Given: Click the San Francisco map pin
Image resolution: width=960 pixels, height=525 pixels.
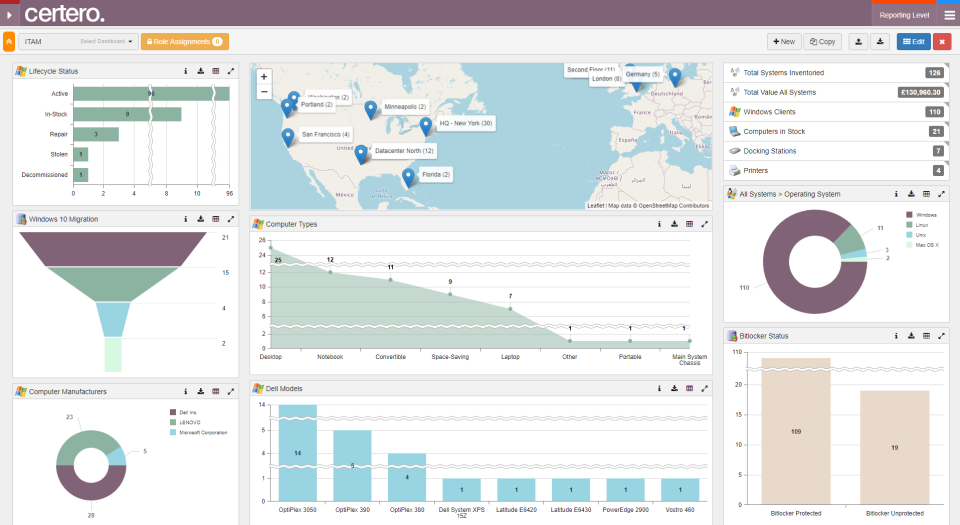Looking at the screenshot, I should 288,137.
